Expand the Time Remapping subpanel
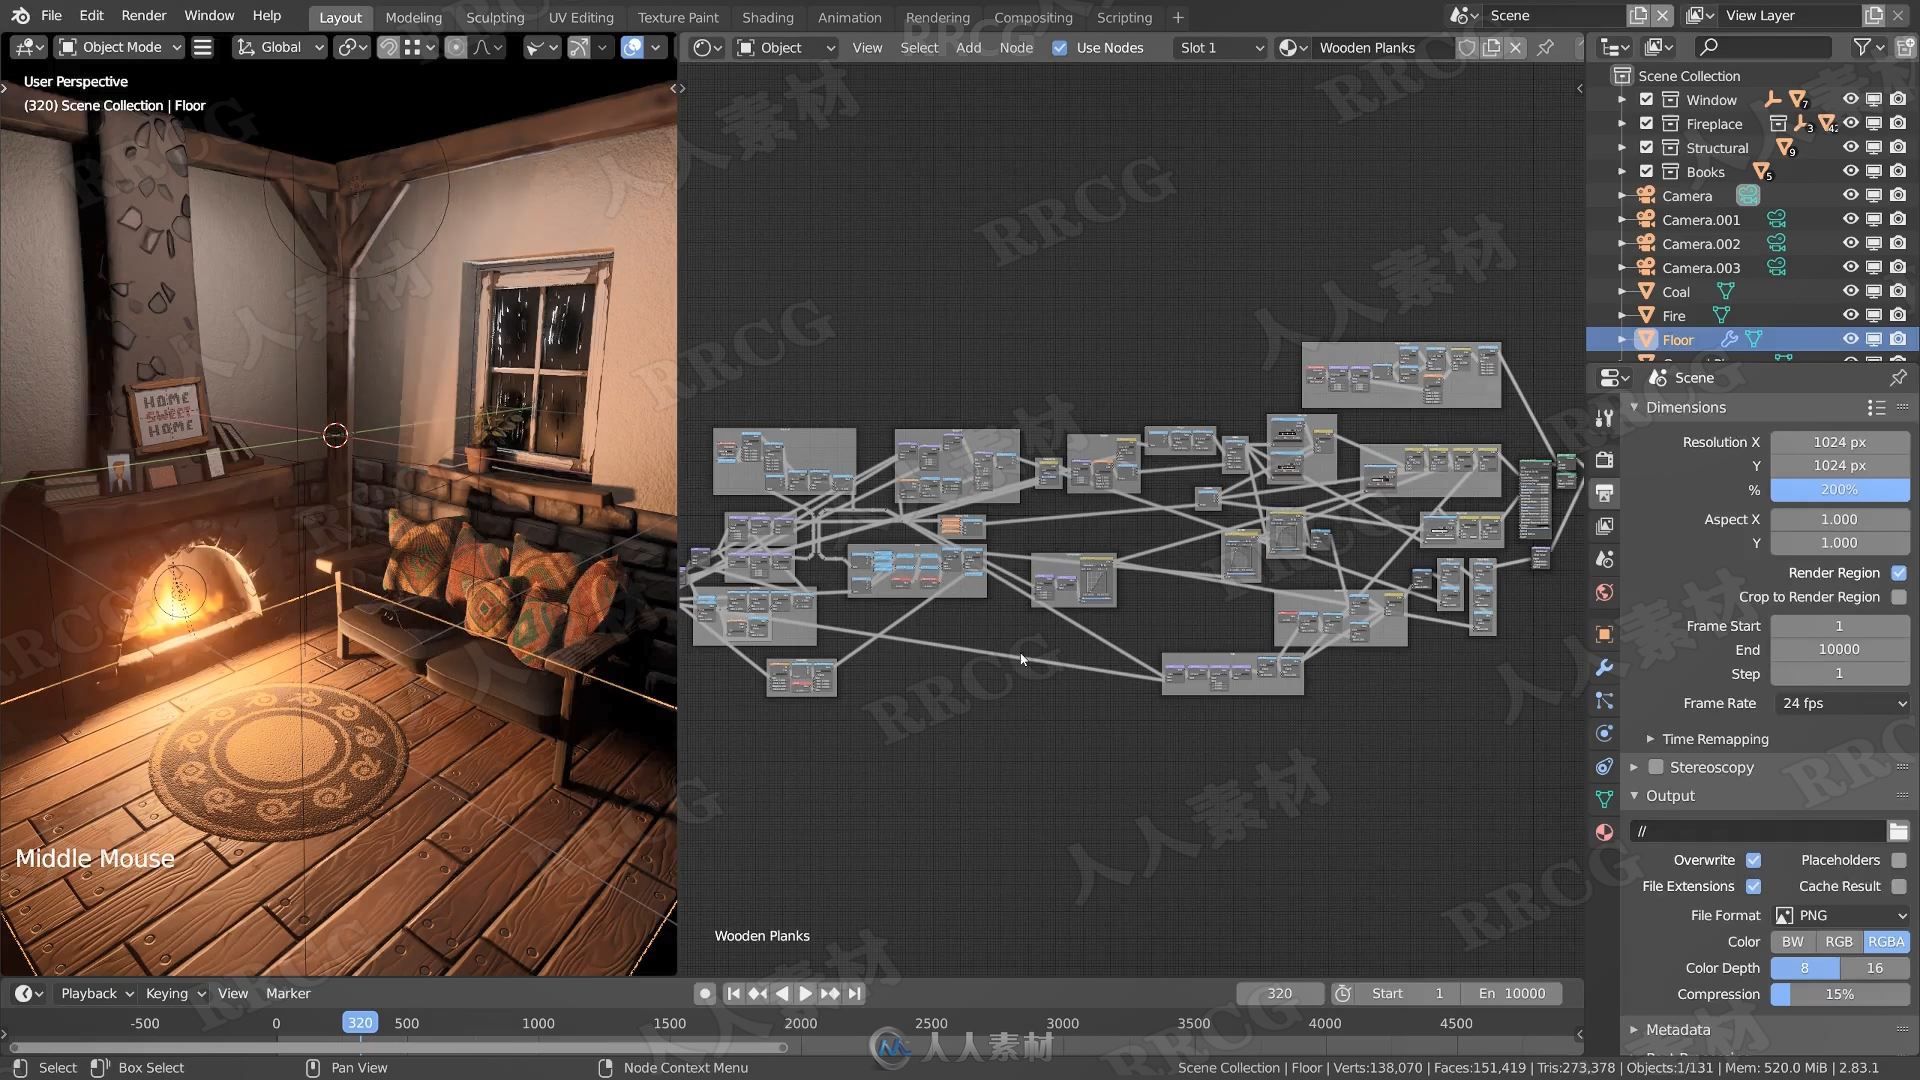Image resolution: width=1920 pixels, height=1080 pixels. [x=1714, y=739]
